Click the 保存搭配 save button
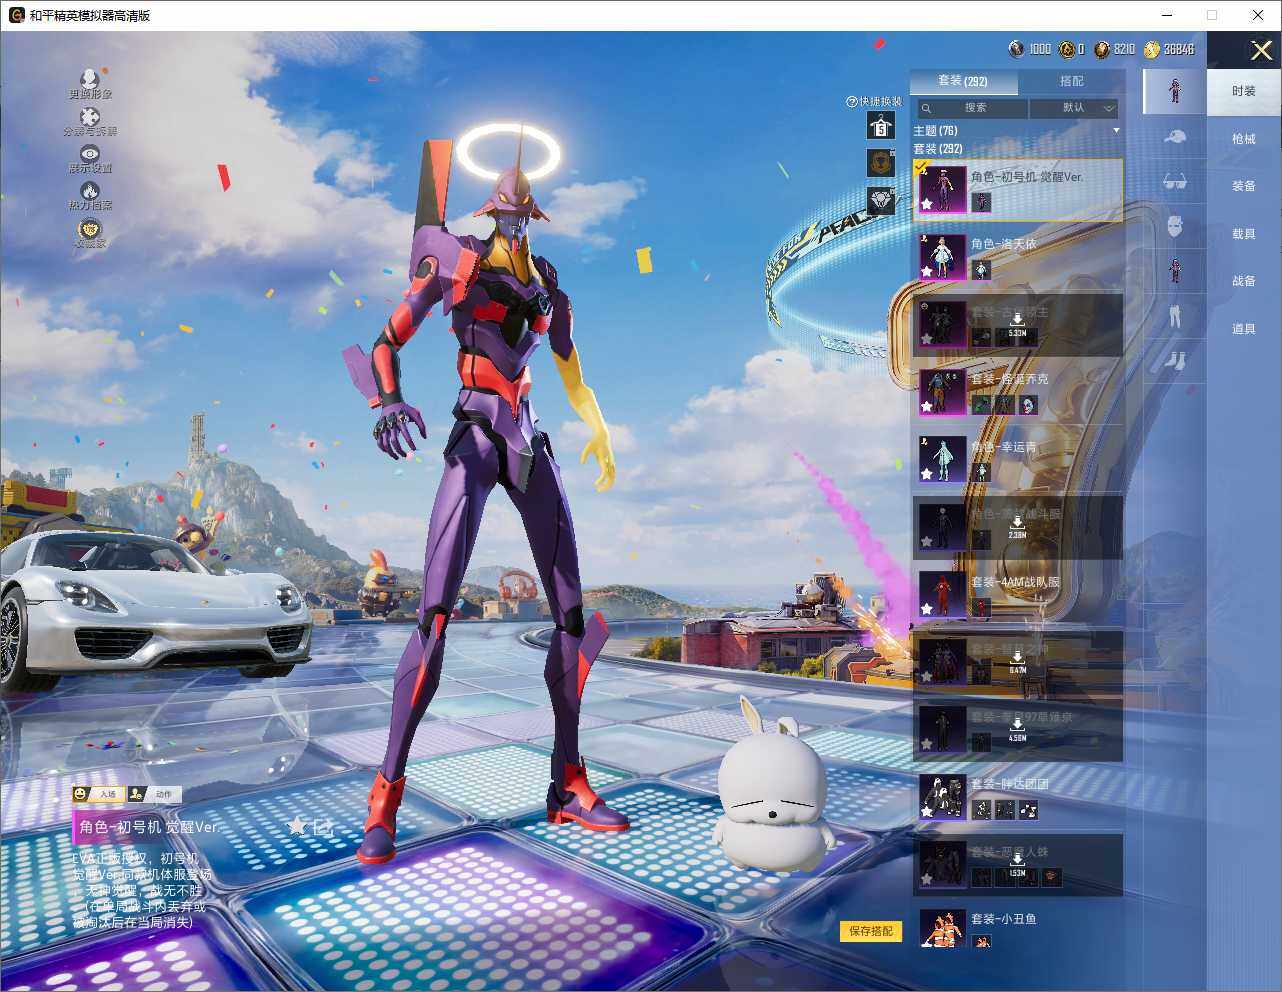The width and height of the screenshot is (1282, 992). (x=871, y=931)
